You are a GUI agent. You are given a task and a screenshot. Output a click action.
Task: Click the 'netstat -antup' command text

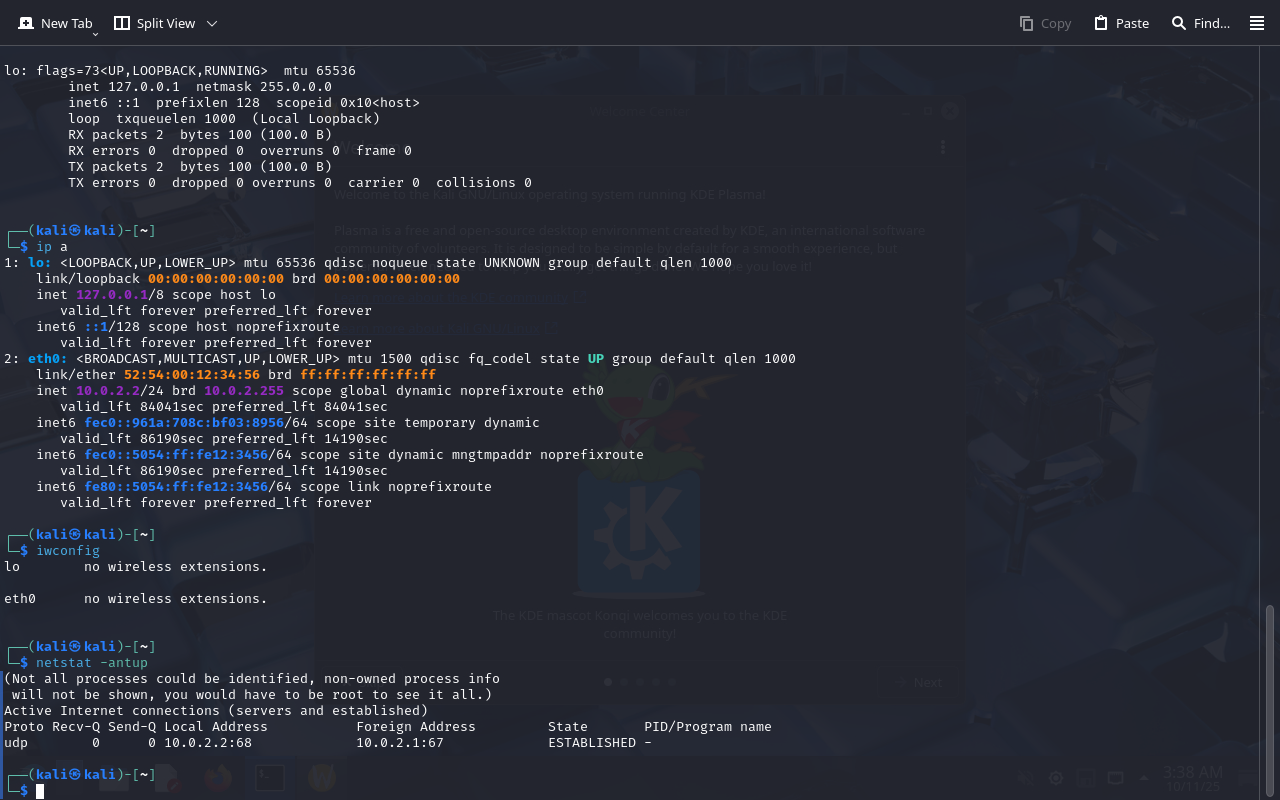[x=92, y=663]
